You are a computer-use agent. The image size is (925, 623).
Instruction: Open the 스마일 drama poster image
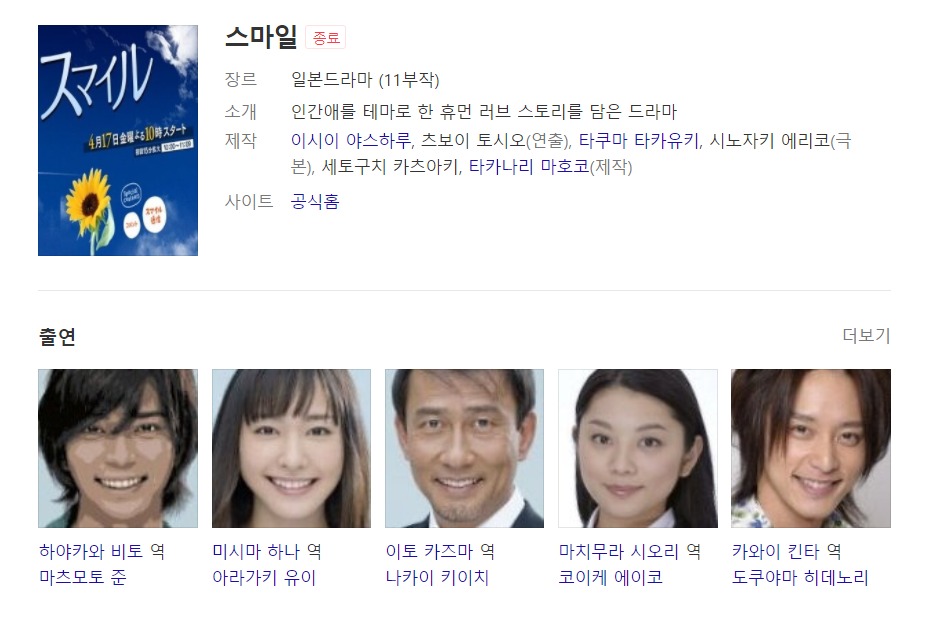click(118, 140)
